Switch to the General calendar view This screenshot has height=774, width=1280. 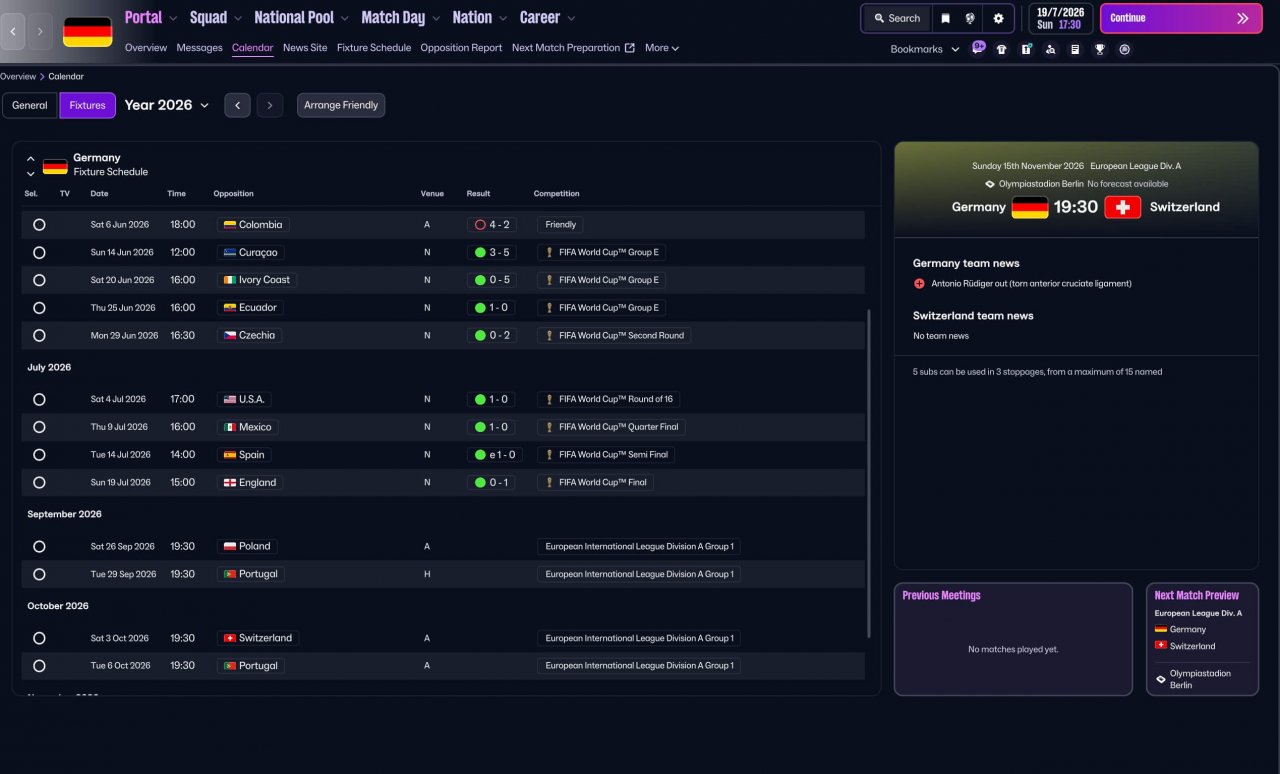(x=30, y=105)
